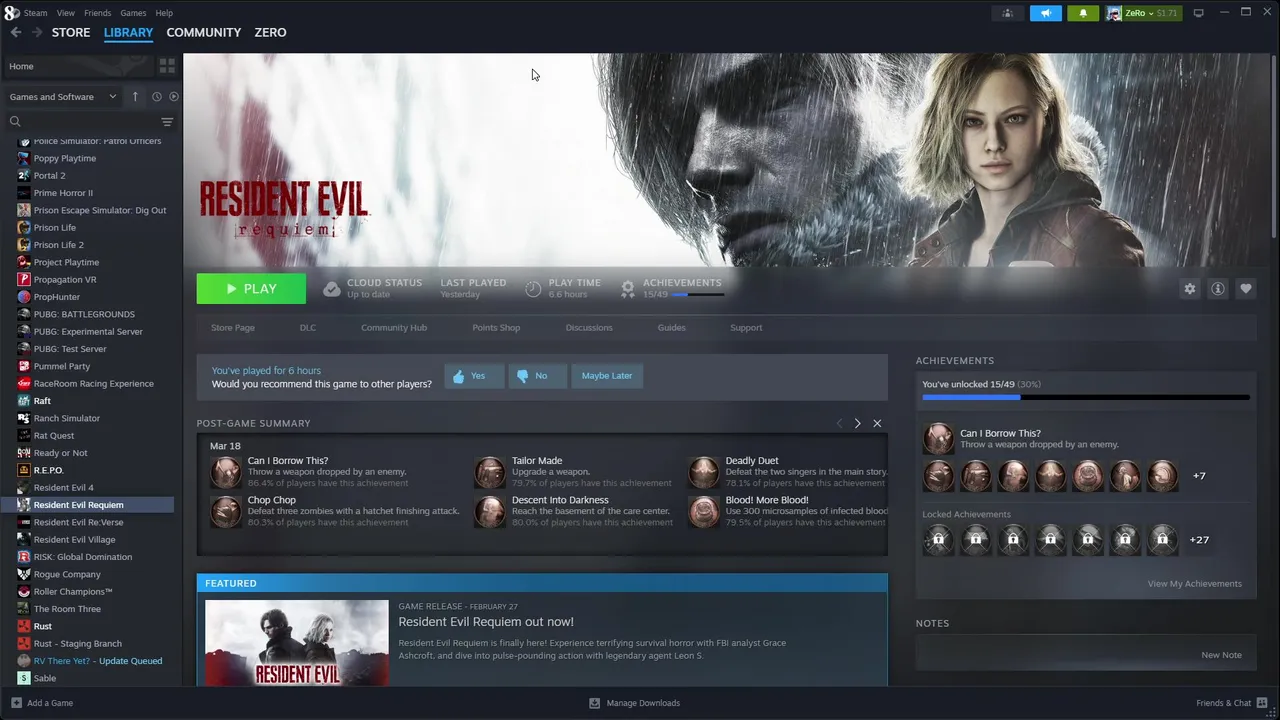This screenshot has height=720, width=1280.
Task: Click the small achievements progress bar under 15/49
Action: [x=697, y=295]
